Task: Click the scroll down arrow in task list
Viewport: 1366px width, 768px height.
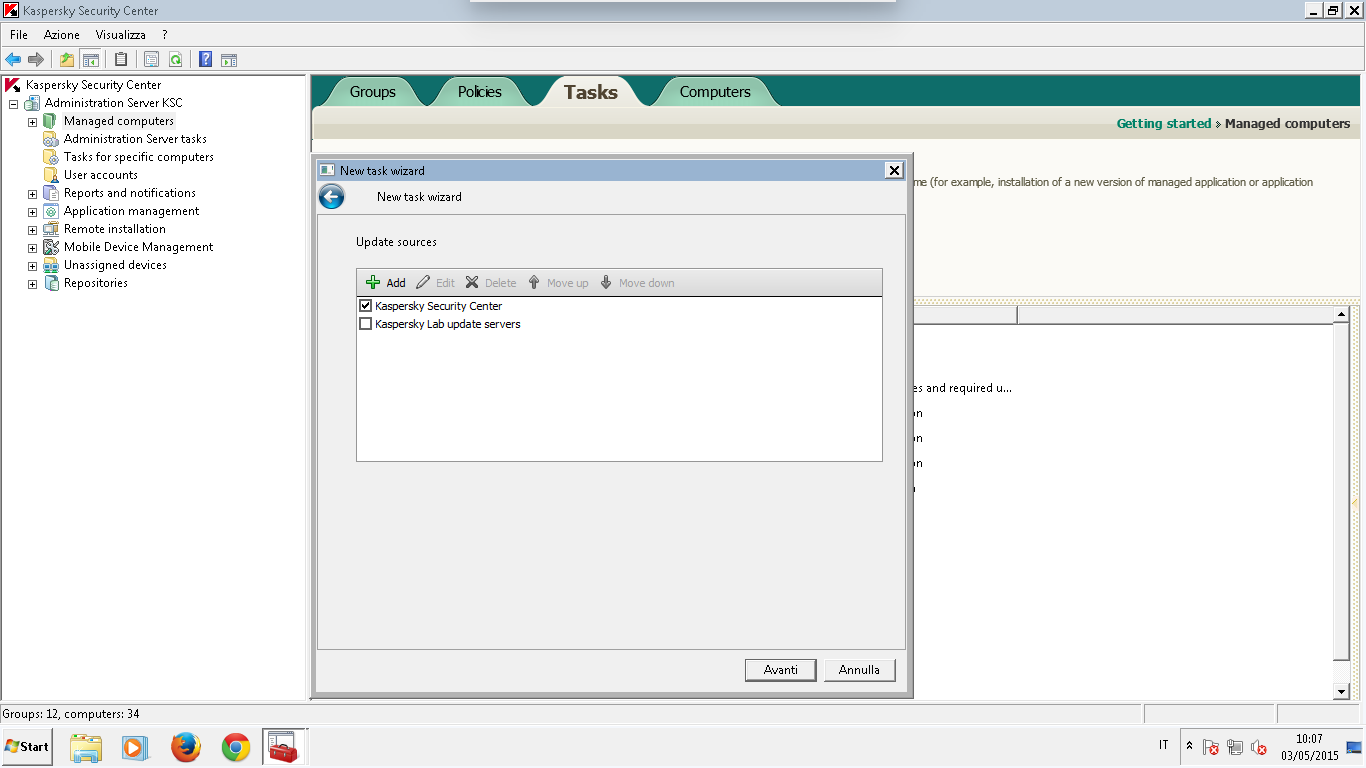Action: click(1342, 692)
